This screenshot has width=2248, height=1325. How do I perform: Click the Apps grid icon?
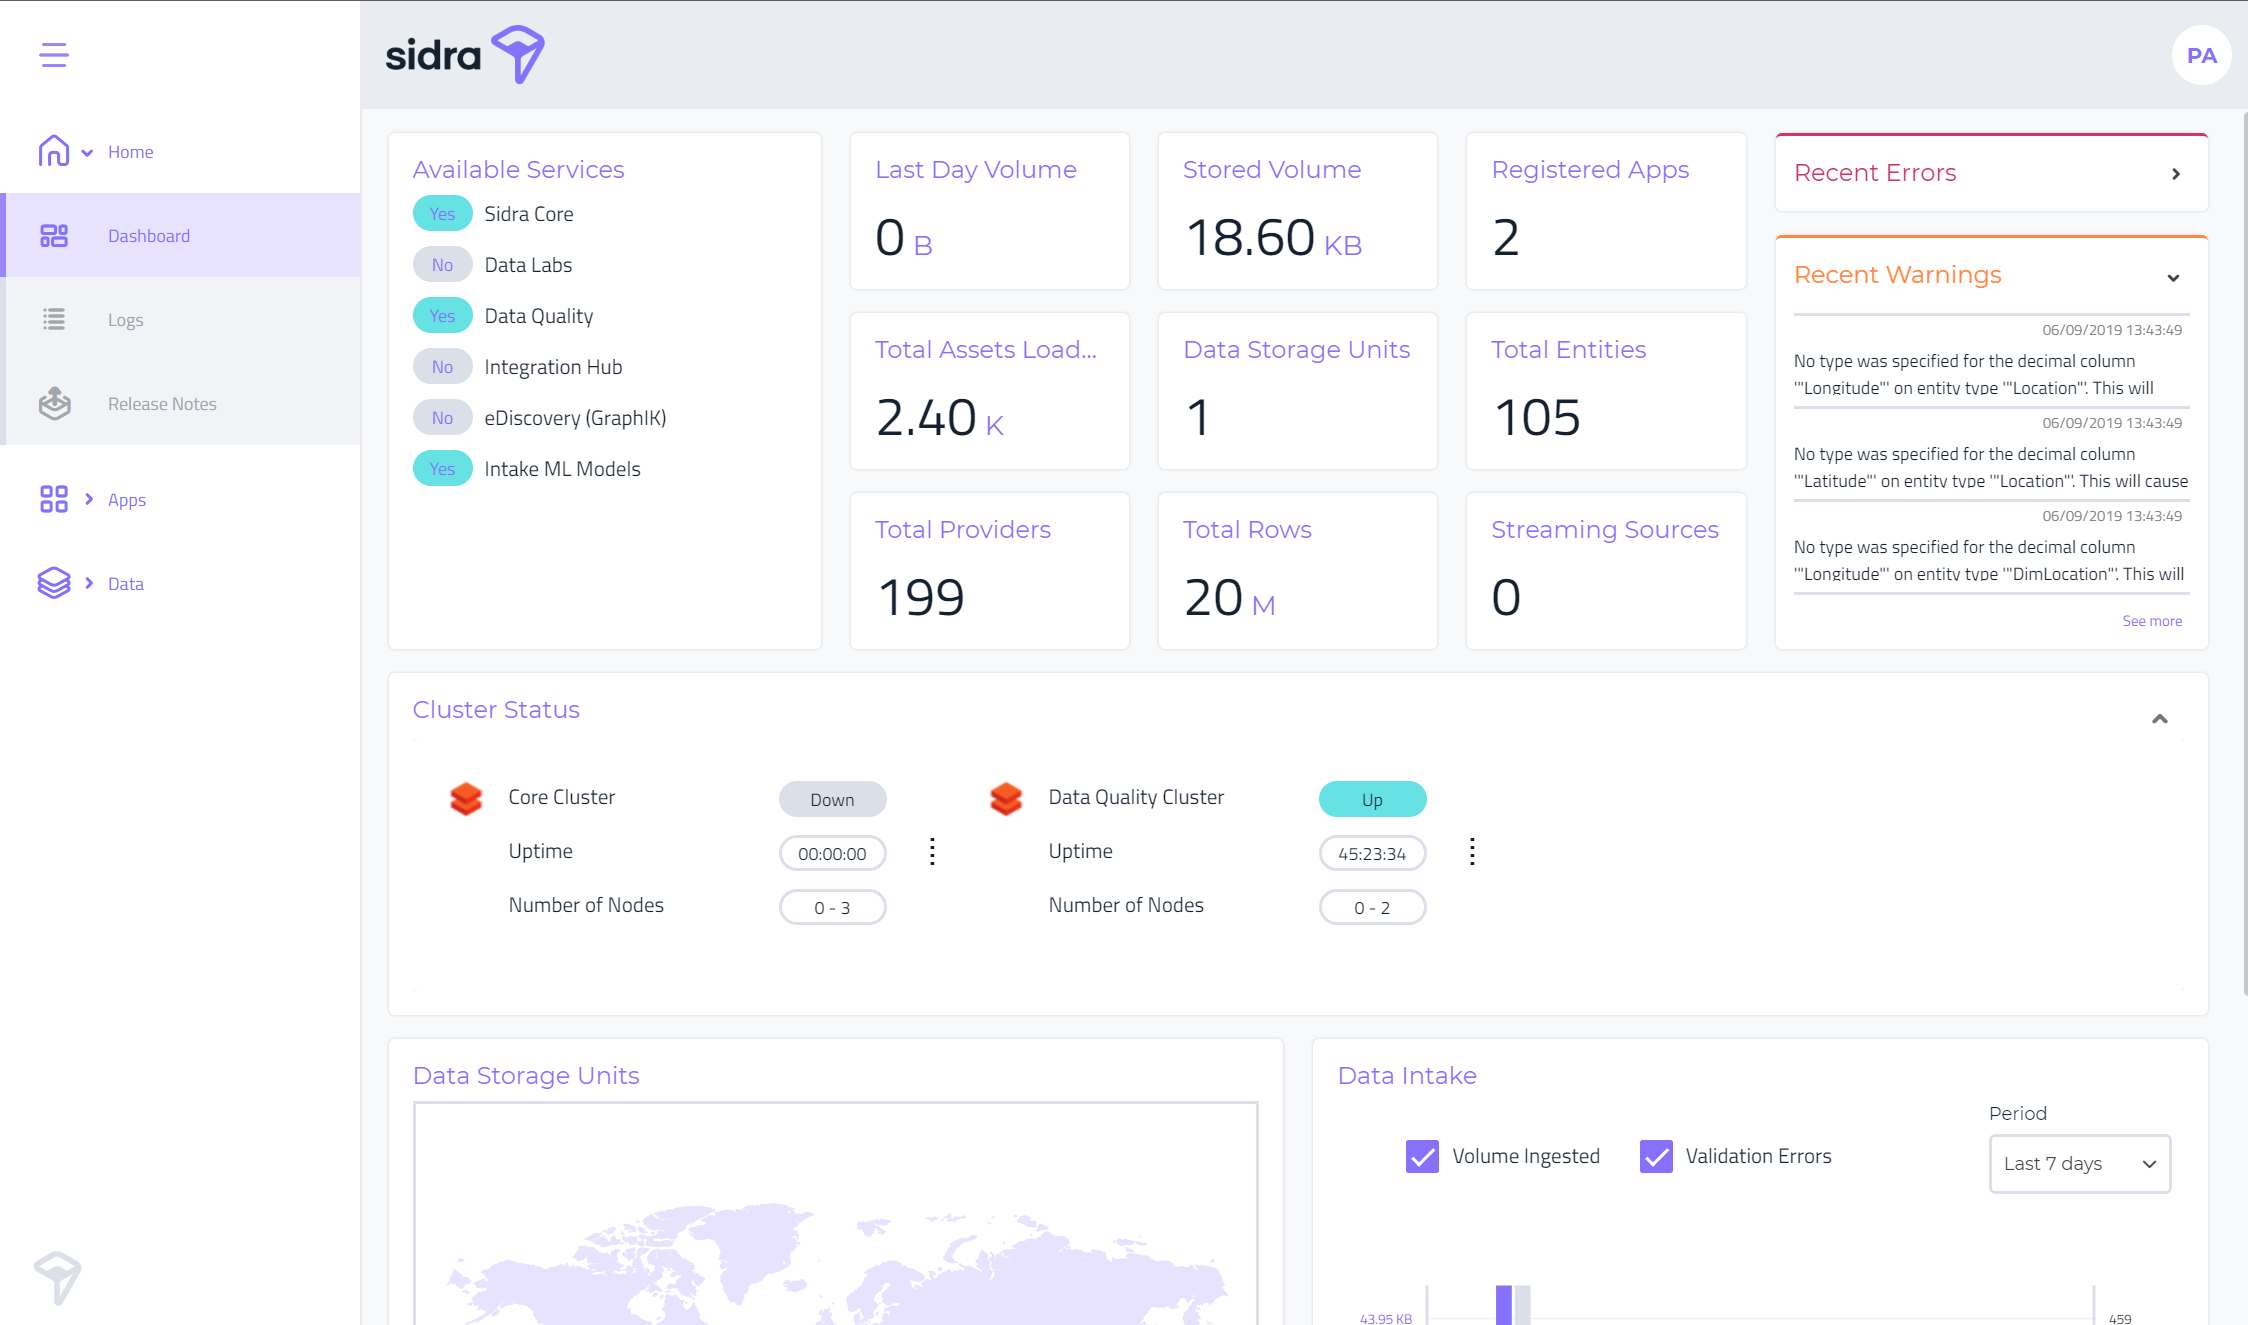tap(54, 499)
